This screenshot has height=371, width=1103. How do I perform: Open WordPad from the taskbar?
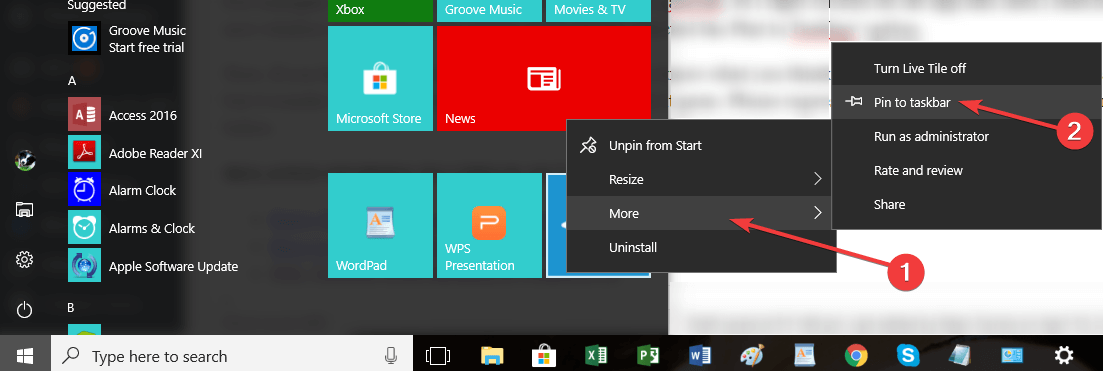[804, 356]
